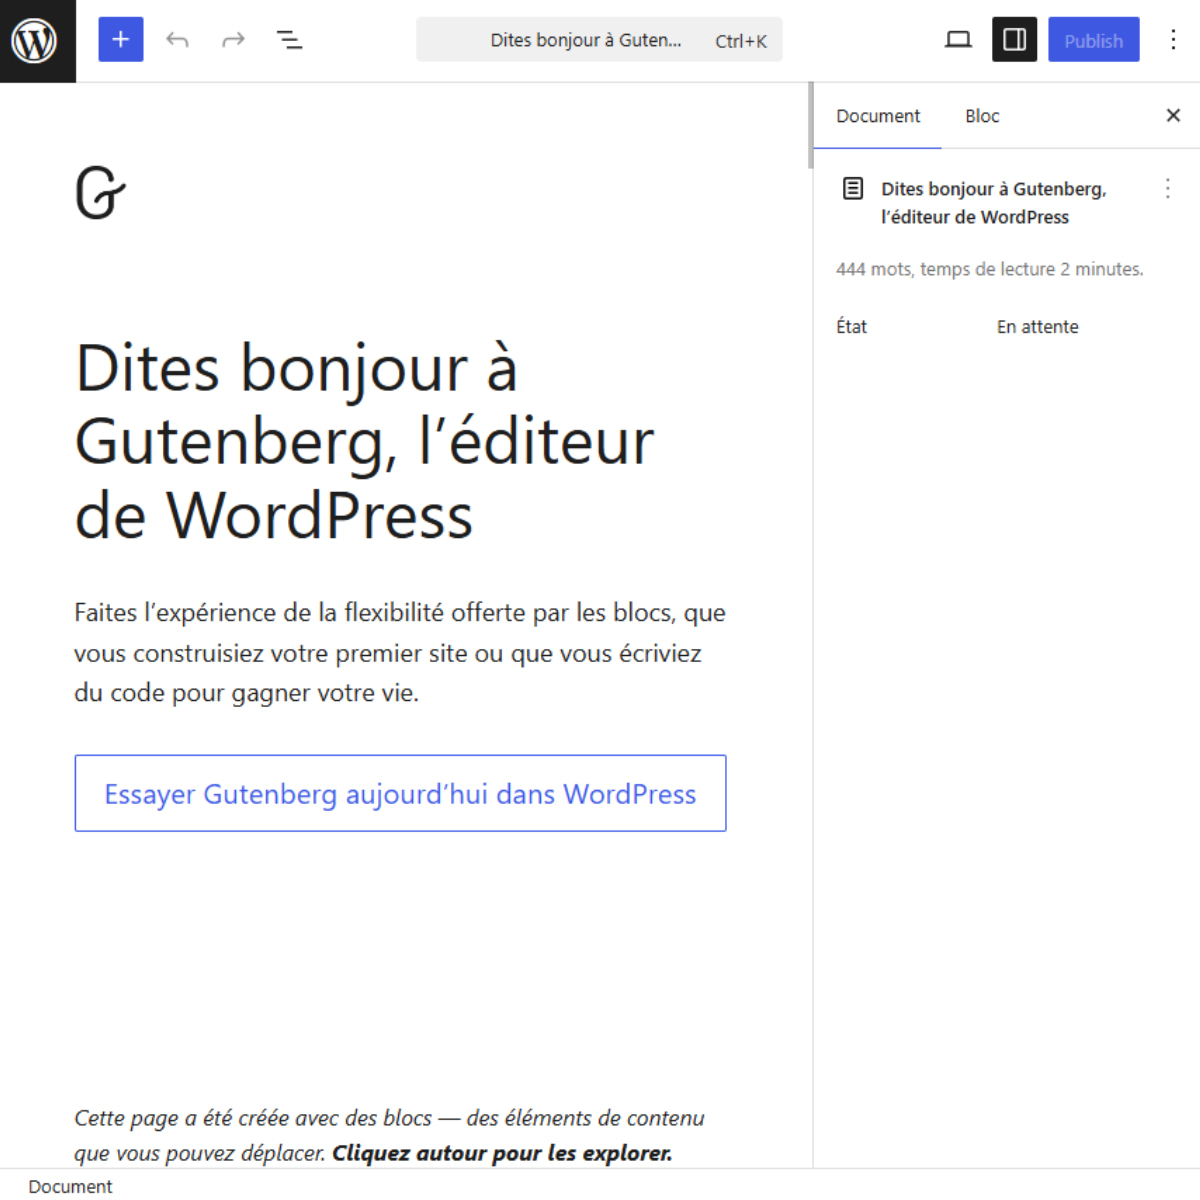Screen dimensions: 1200x1200
Task: Switch to the Document tab
Action: pos(878,116)
